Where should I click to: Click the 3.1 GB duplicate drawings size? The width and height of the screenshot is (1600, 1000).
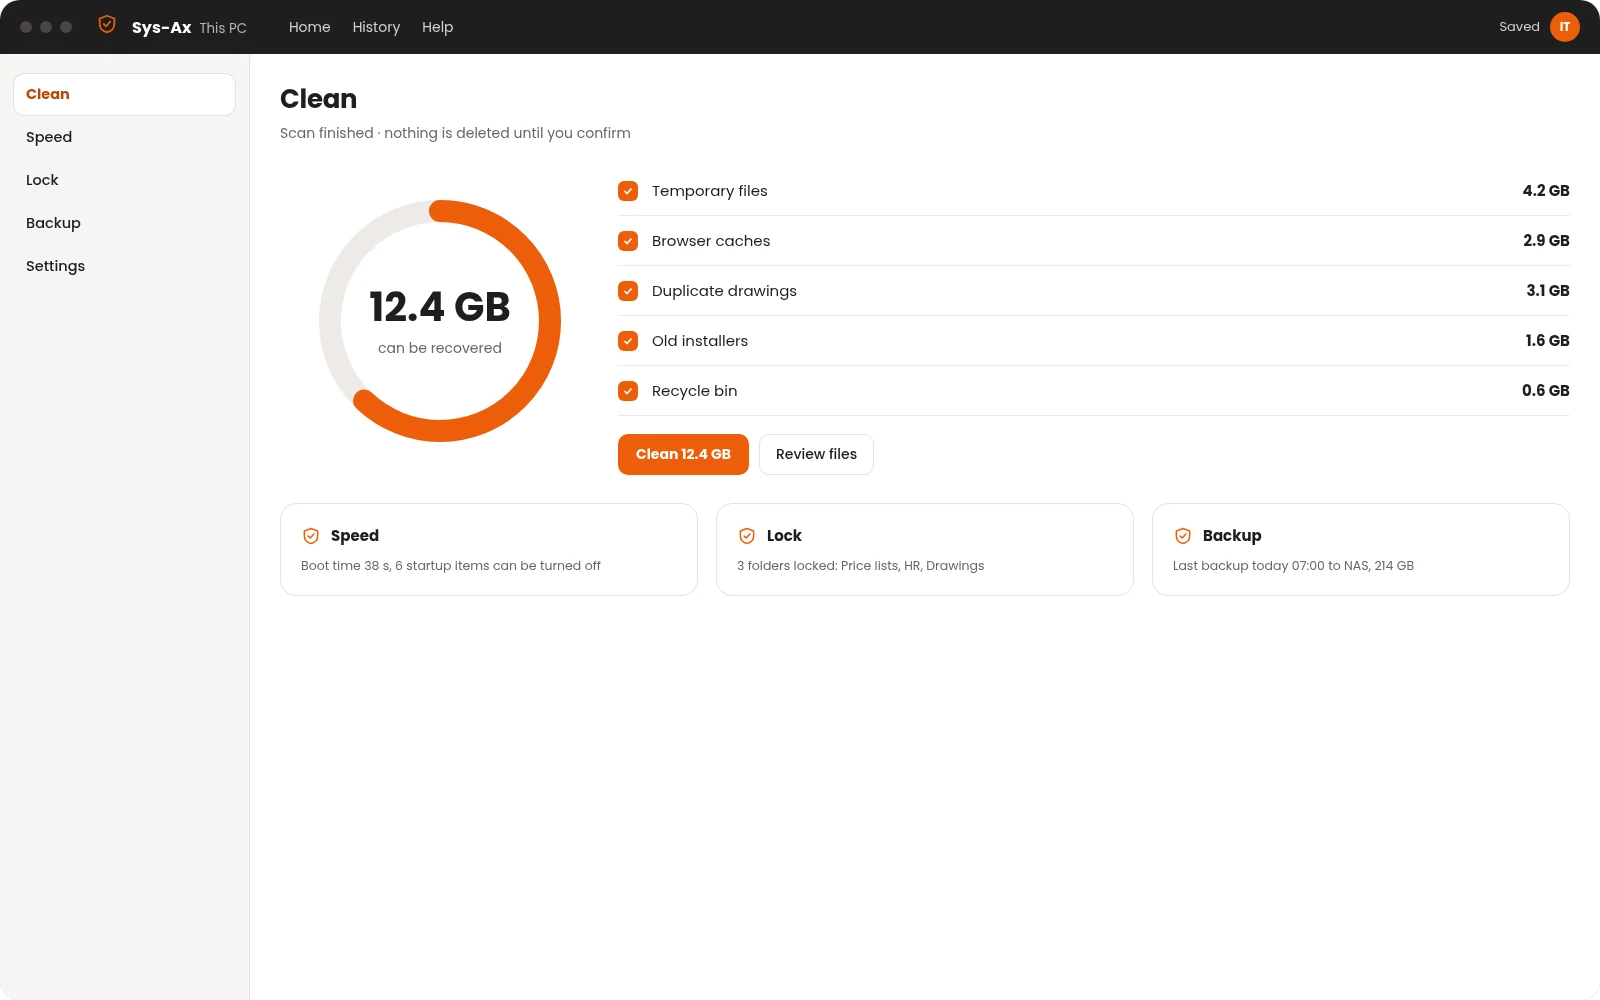coord(1548,291)
